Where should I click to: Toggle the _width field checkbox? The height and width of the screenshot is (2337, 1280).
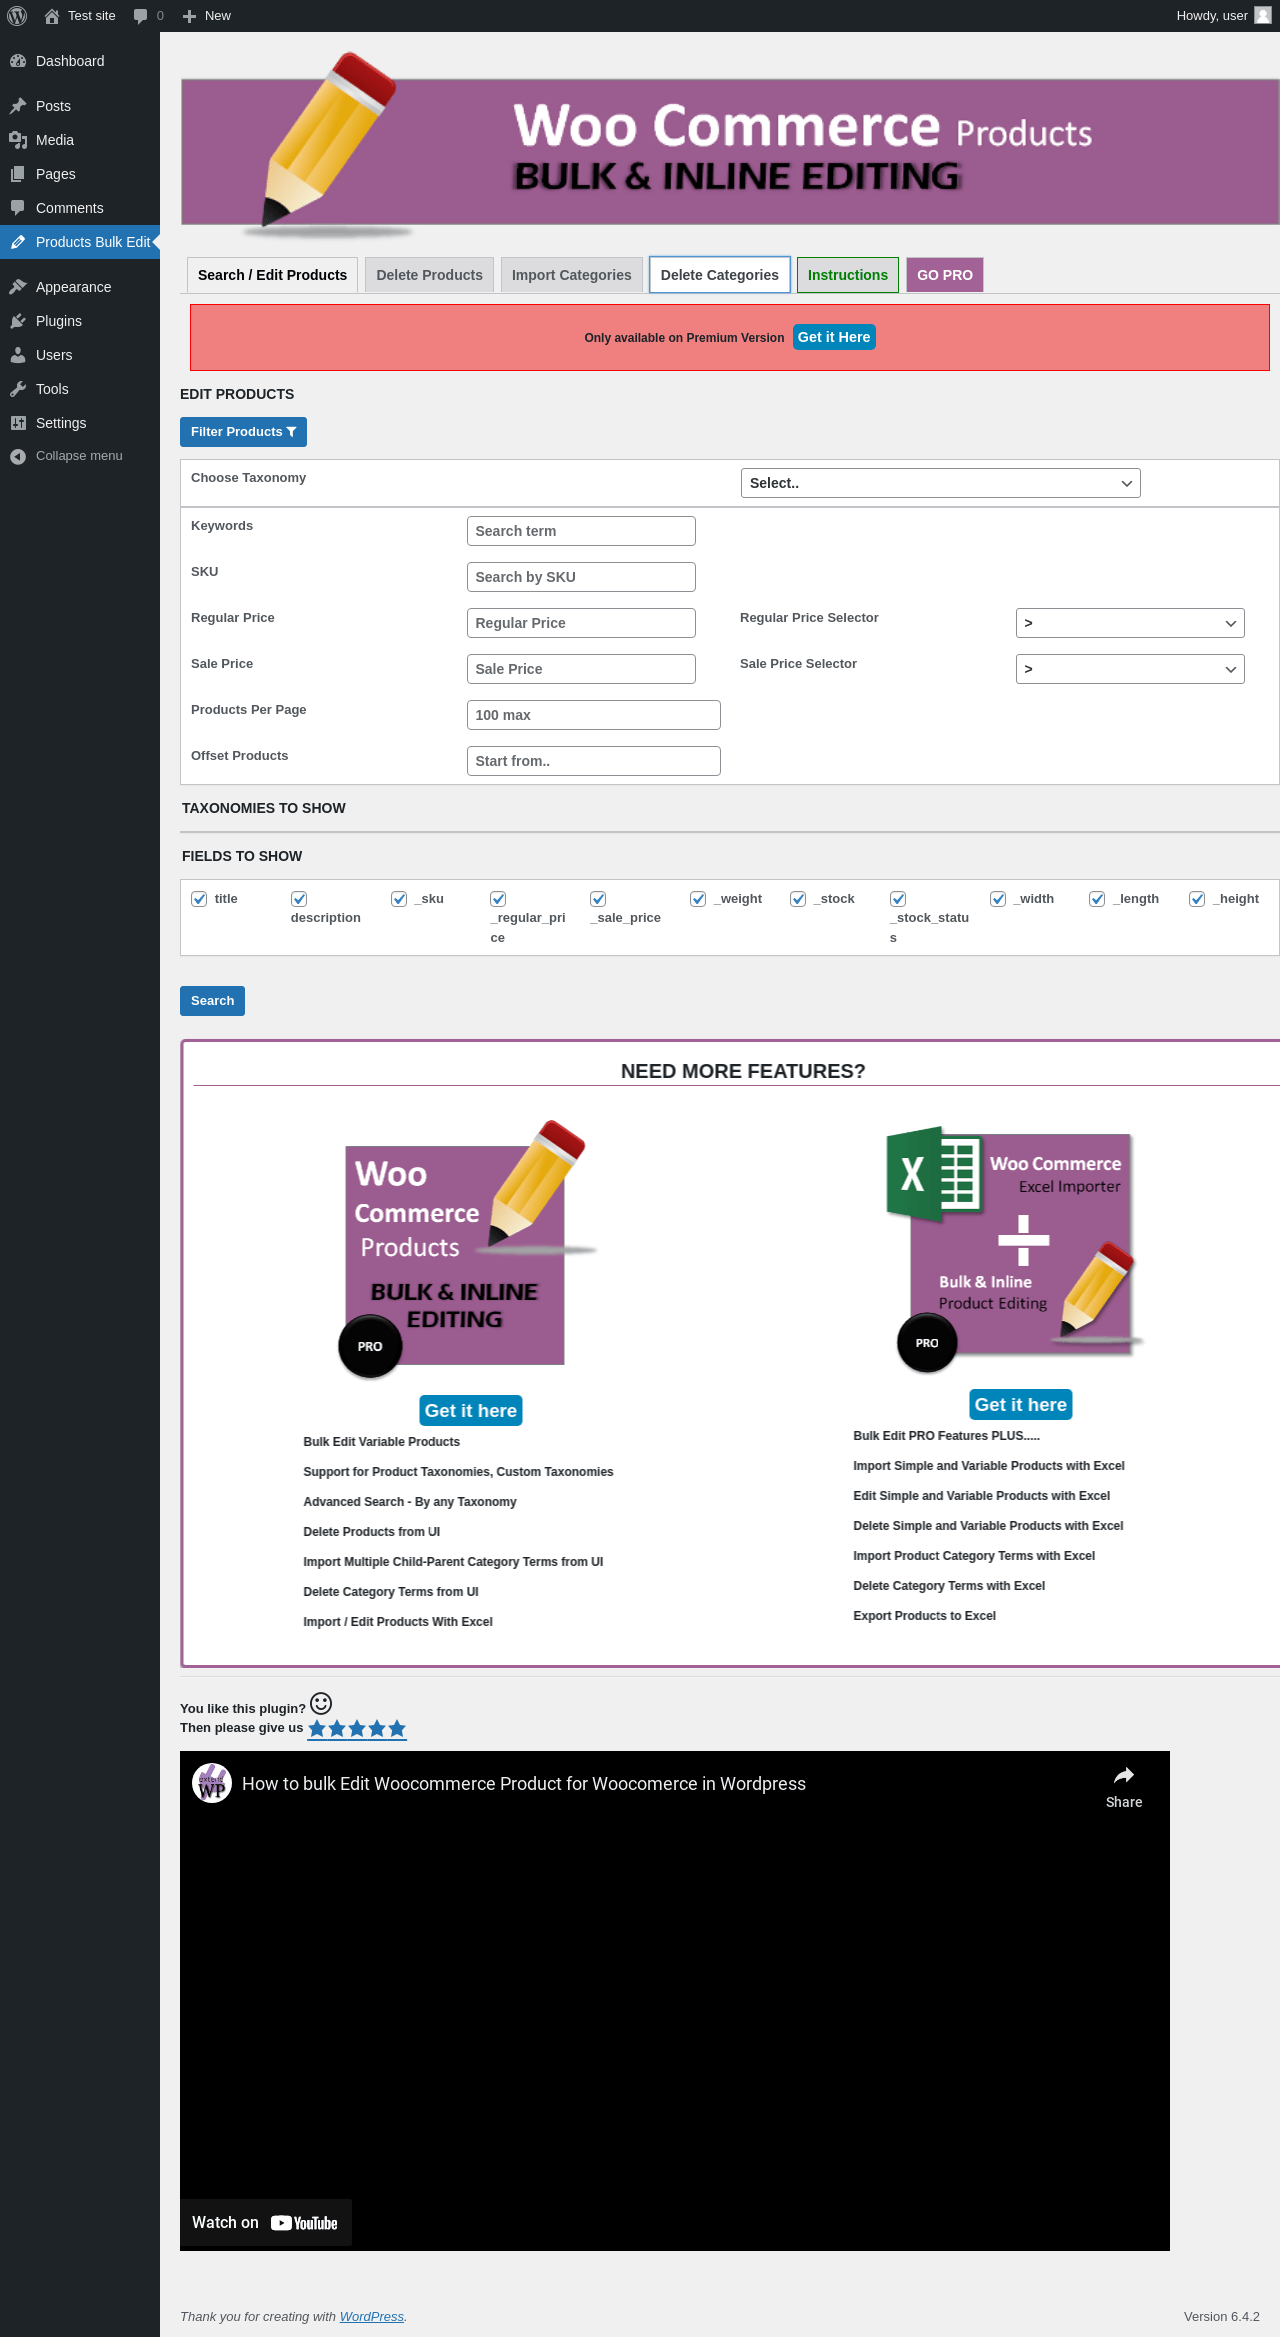998,899
